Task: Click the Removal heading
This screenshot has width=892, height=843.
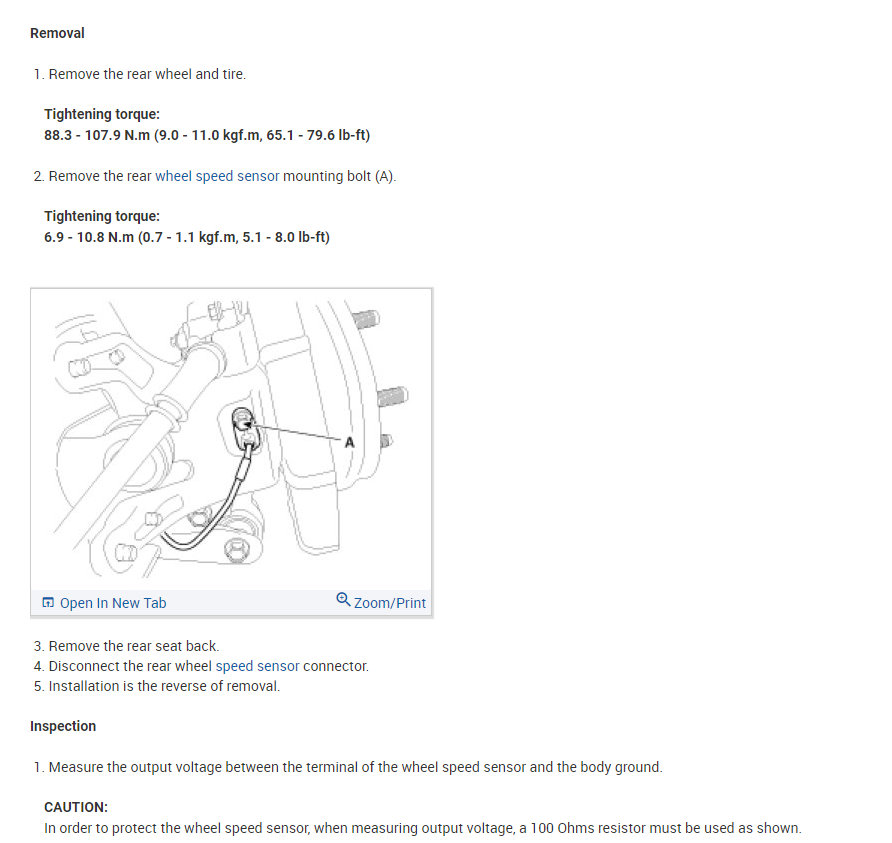Action: coord(57,33)
